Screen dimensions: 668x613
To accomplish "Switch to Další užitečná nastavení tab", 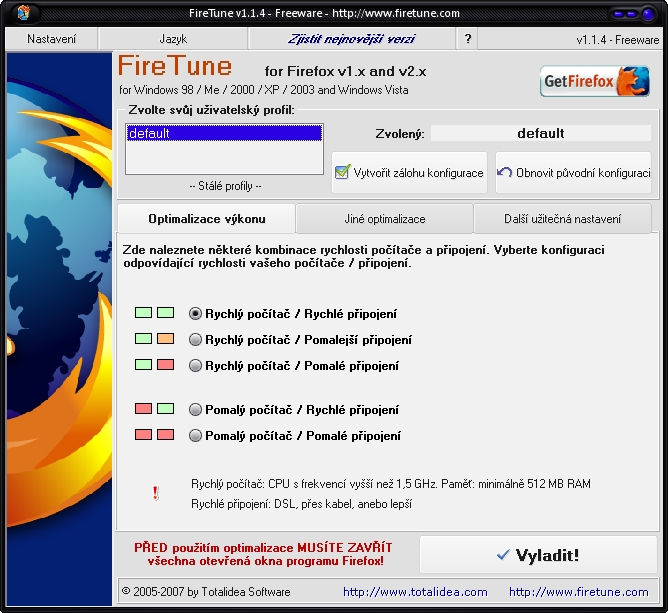I will [x=562, y=219].
